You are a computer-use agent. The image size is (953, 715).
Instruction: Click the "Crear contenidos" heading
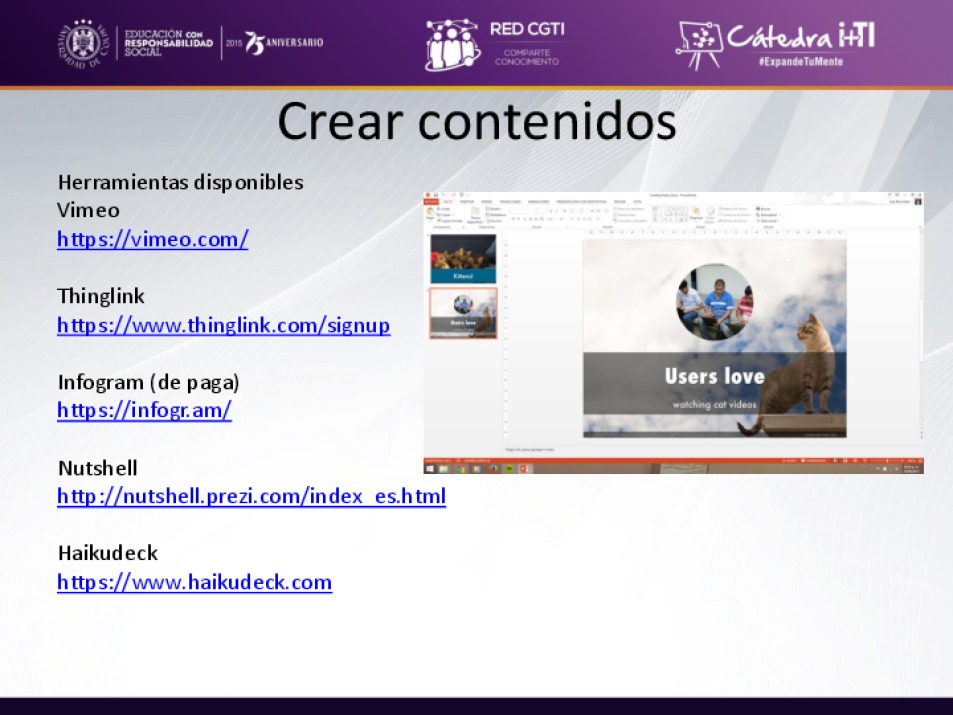point(477,122)
